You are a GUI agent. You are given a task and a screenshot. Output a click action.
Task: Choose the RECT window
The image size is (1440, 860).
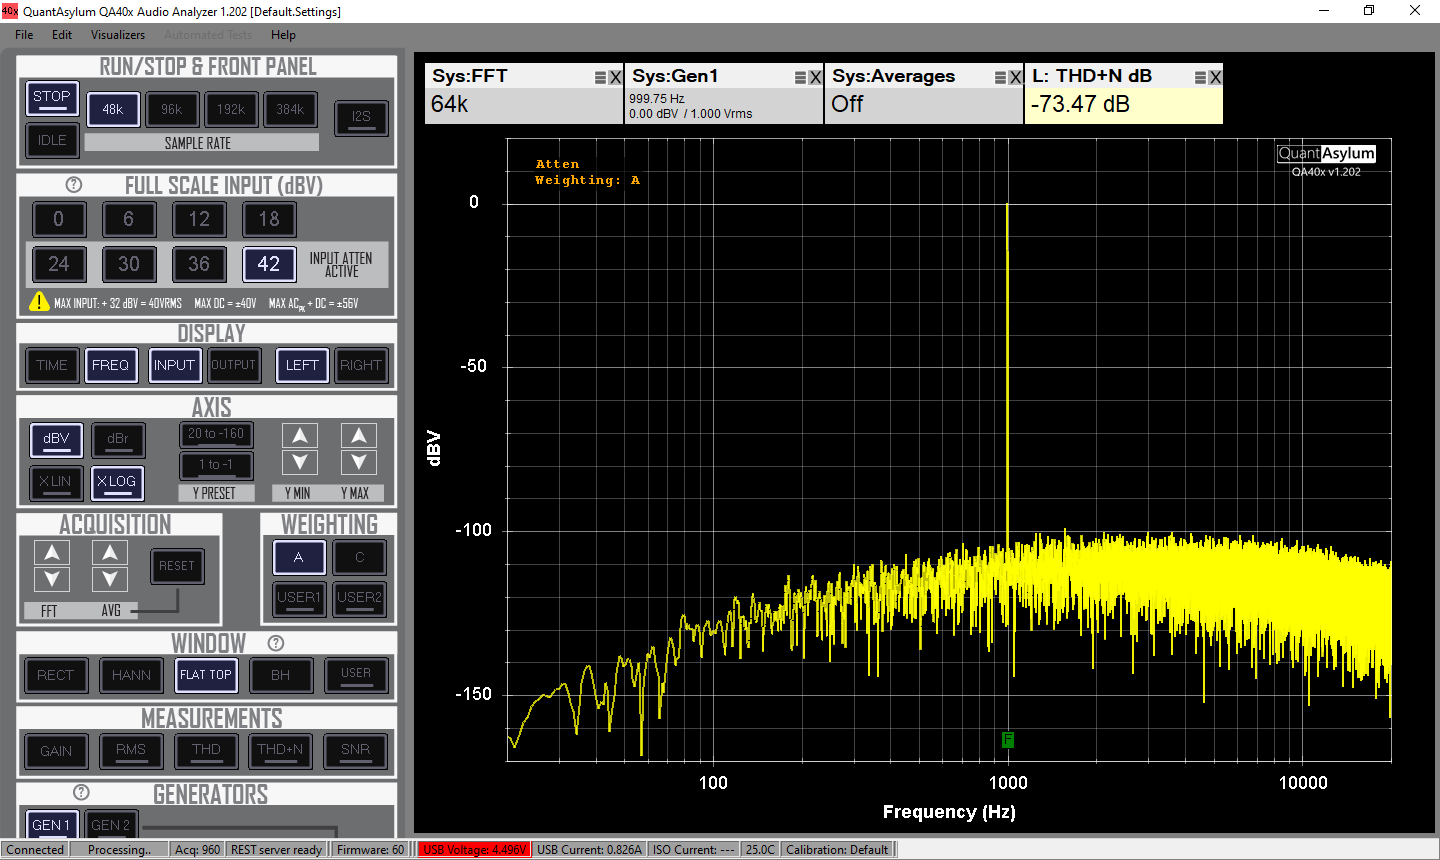point(55,676)
